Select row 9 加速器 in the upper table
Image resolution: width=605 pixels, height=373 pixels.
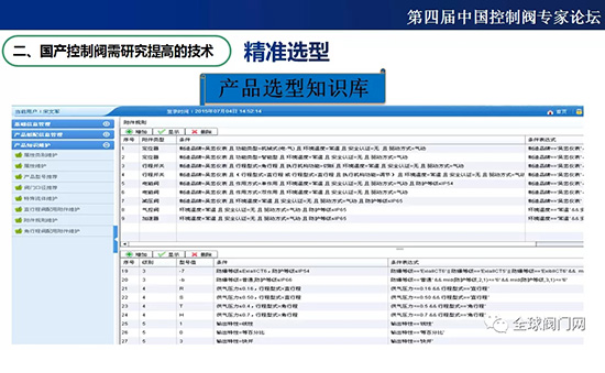coord(352,219)
